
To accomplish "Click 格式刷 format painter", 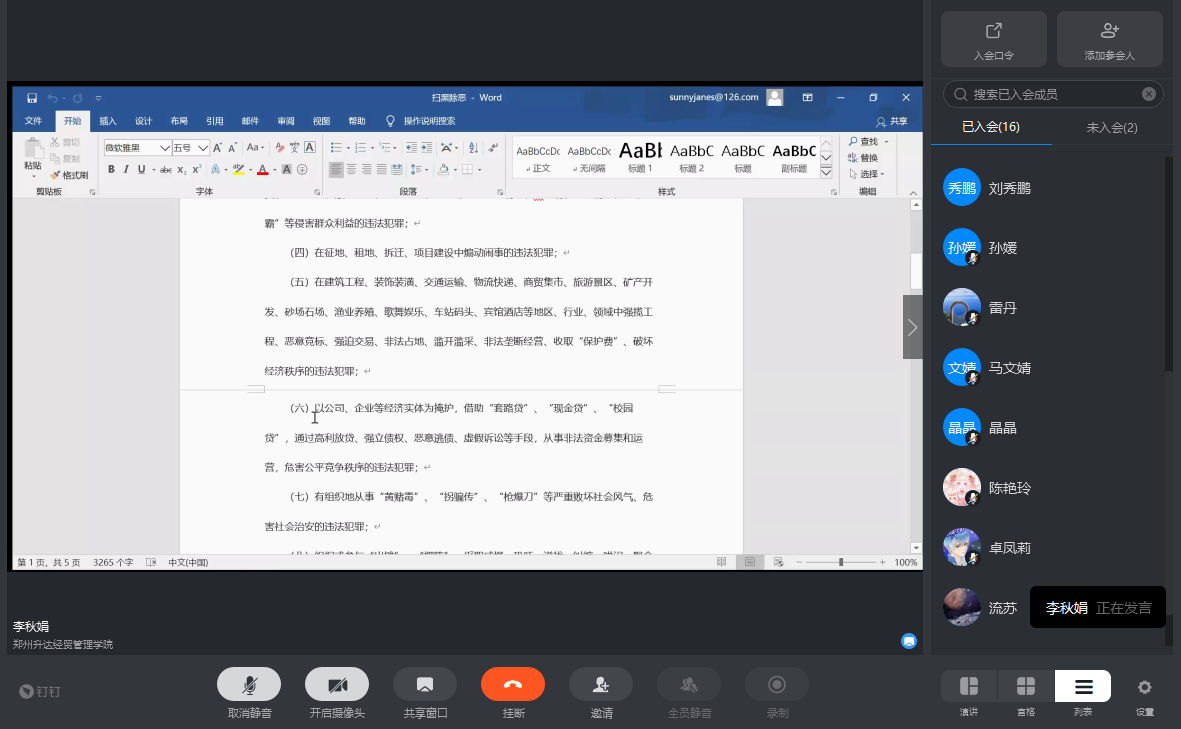I will 69,175.
